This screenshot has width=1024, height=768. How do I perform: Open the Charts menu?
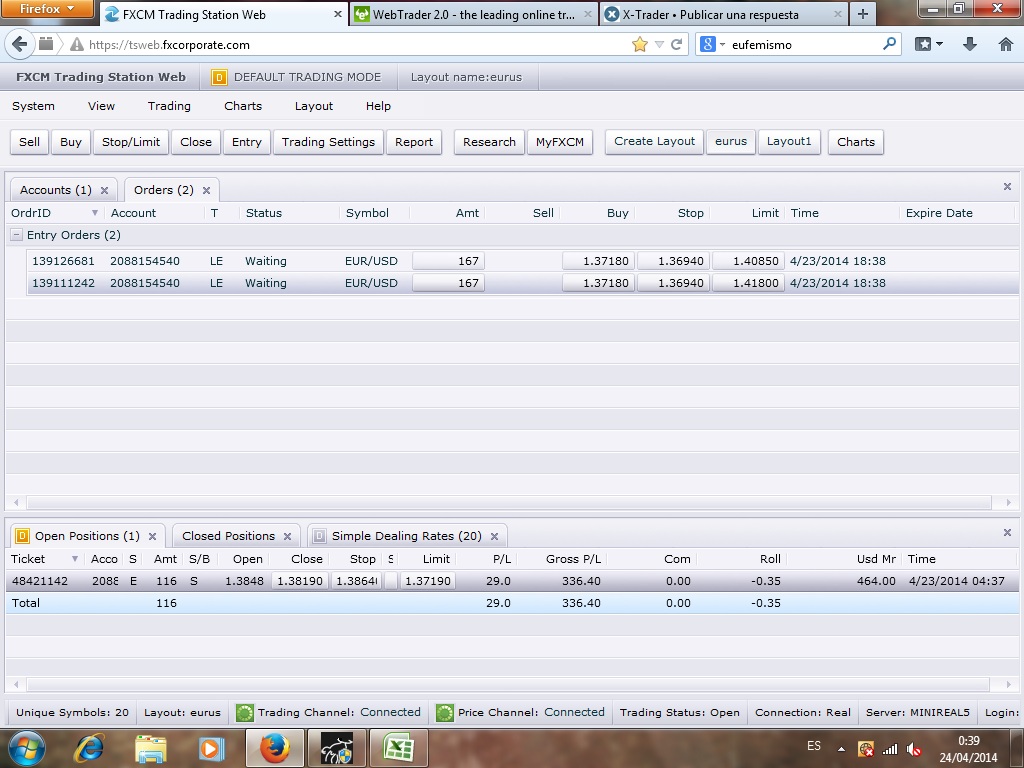coord(243,106)
